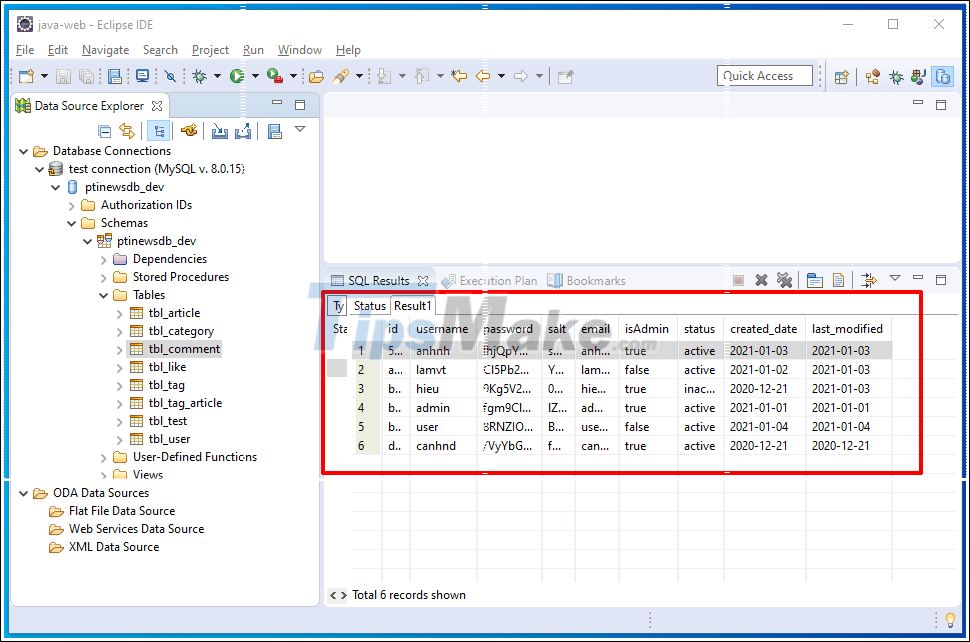Click the green Run icon in the toolbar
970x642 pixels.
tap(237, 75)
